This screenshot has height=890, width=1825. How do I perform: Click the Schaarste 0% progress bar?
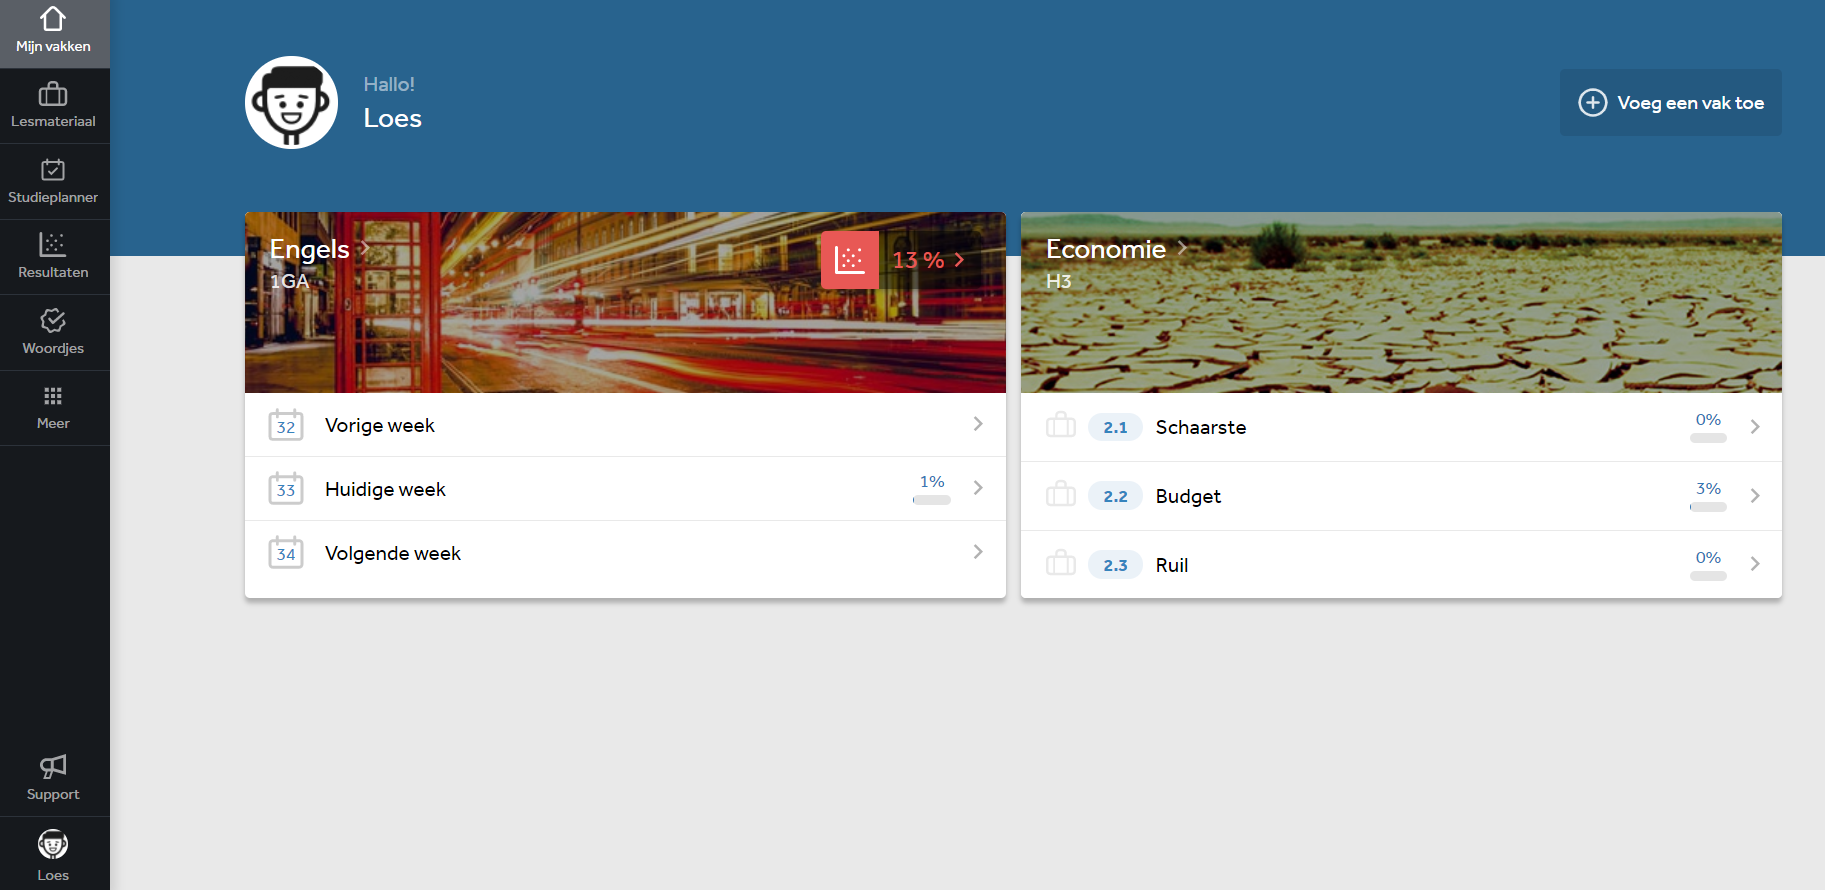pos(1708,438)
